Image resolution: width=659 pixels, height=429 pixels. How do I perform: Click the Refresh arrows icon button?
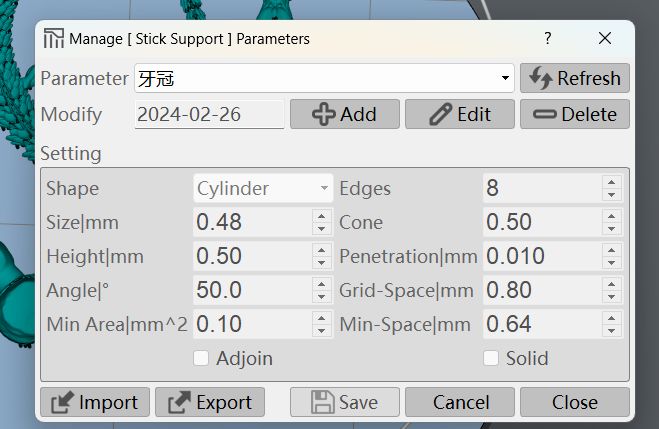pos(575,78)
